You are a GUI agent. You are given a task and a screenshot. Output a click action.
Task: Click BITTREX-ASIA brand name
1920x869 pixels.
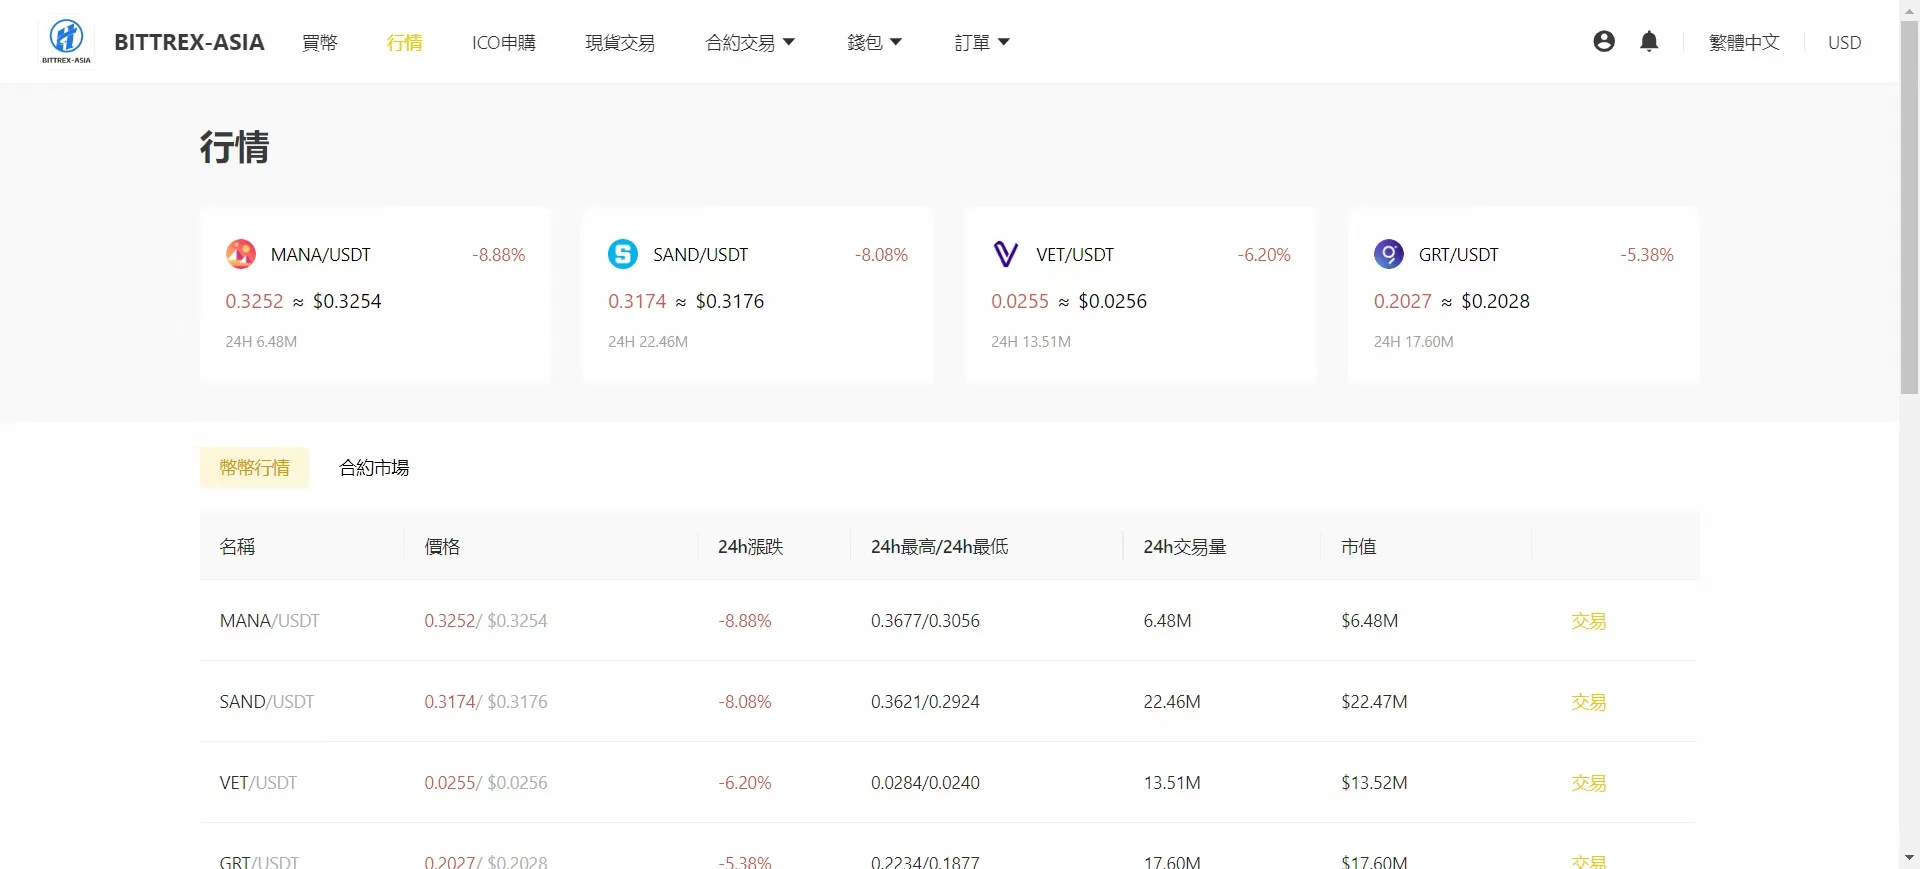coord(189,42)
